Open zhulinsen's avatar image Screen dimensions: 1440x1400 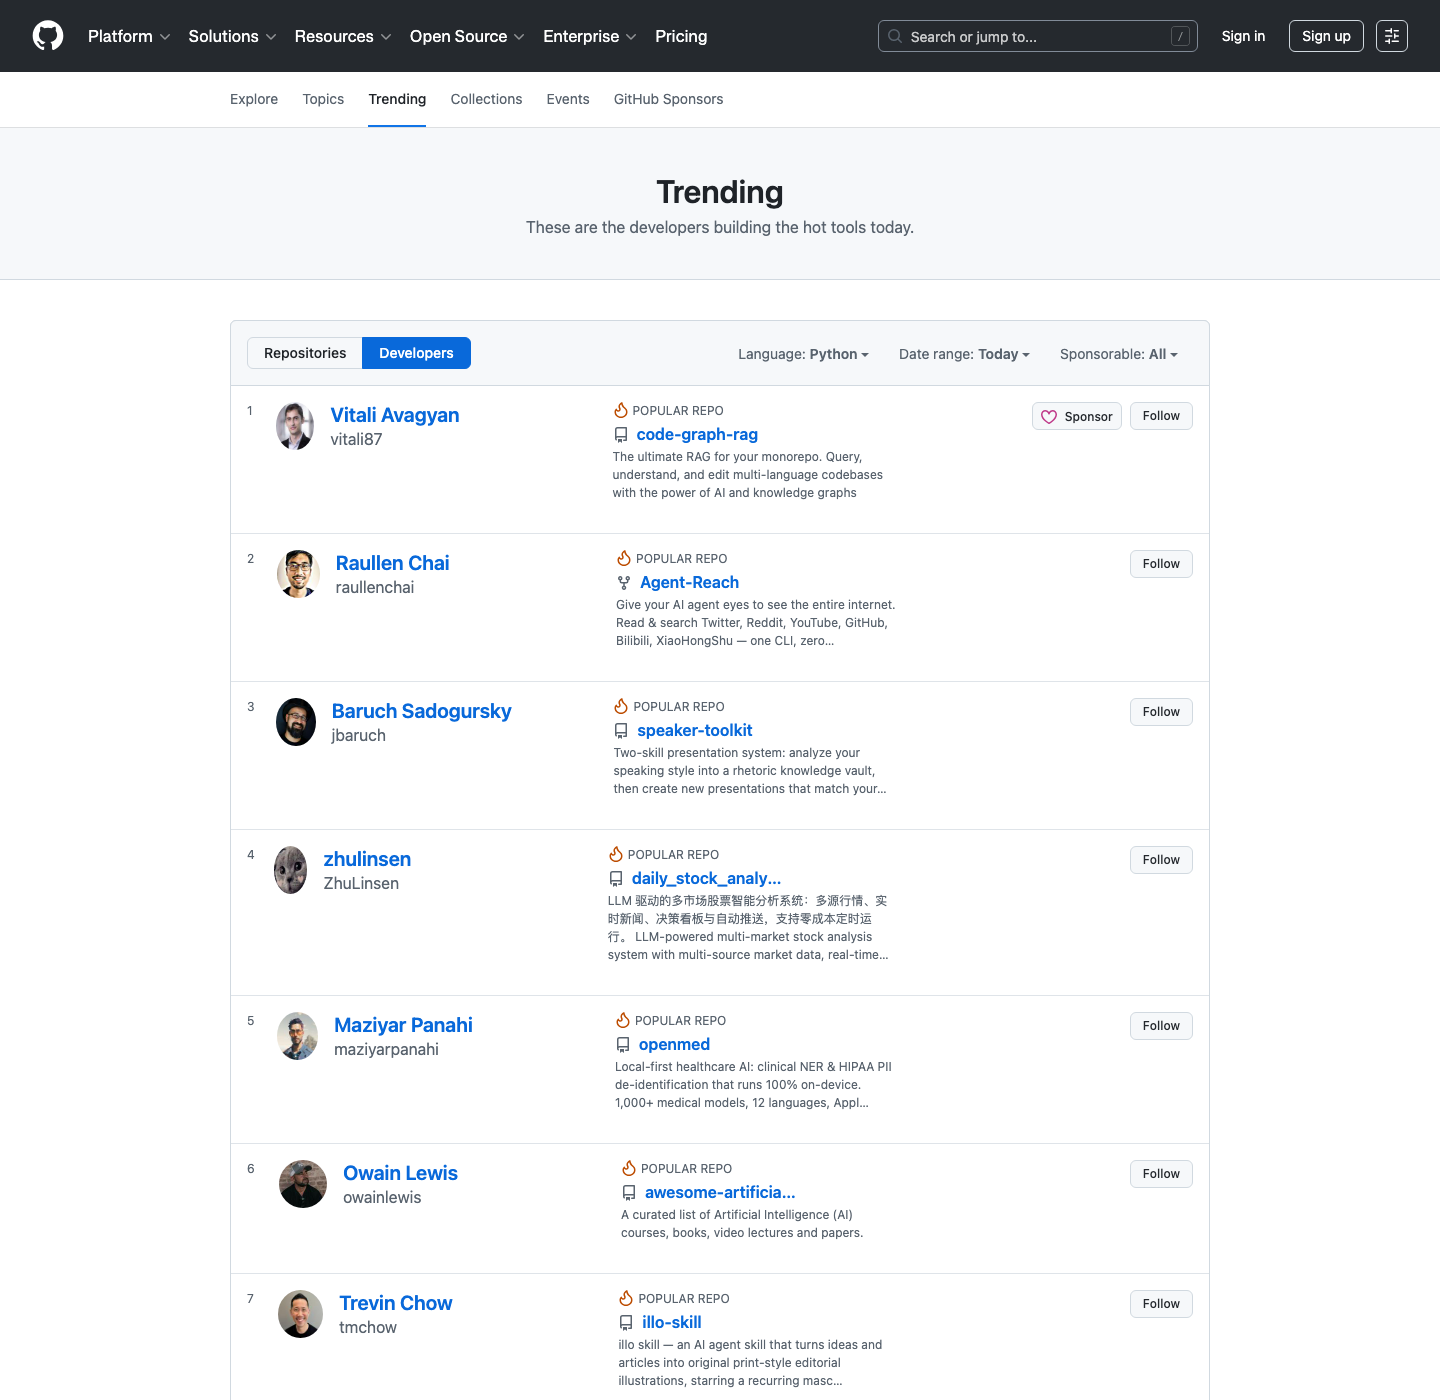[x=291, y=870]
